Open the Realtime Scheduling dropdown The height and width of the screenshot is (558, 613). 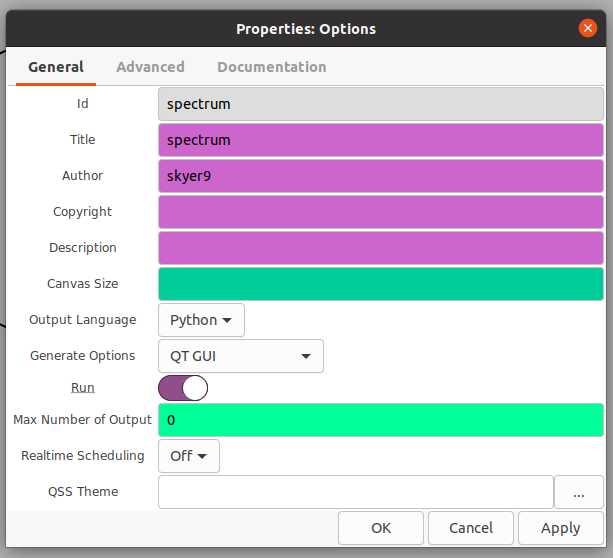pyautogui.click(x=188, y=456)
